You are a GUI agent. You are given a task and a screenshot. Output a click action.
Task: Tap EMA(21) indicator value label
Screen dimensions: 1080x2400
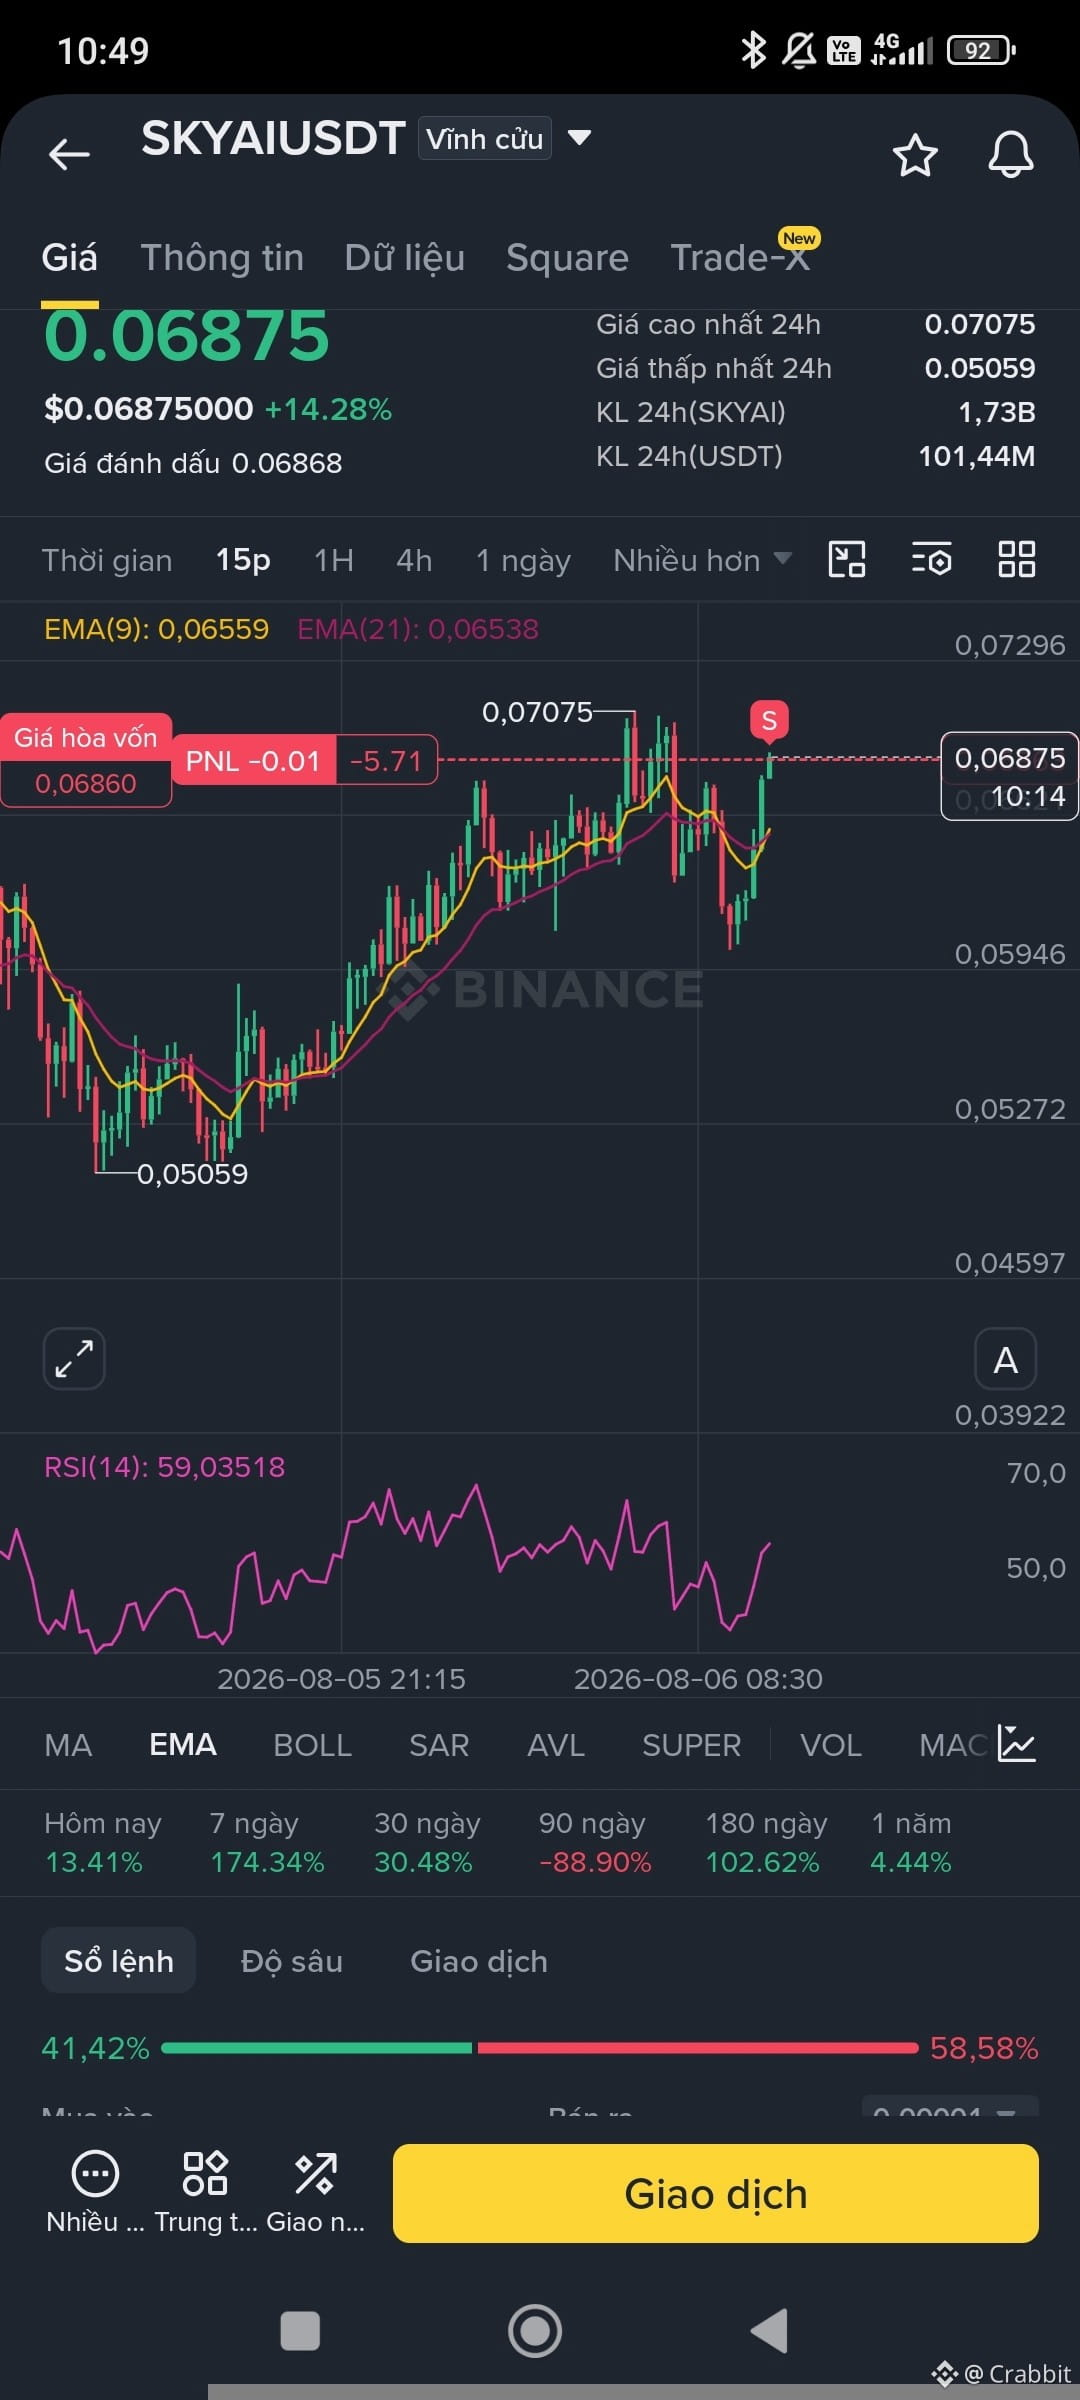click(418, 629)
